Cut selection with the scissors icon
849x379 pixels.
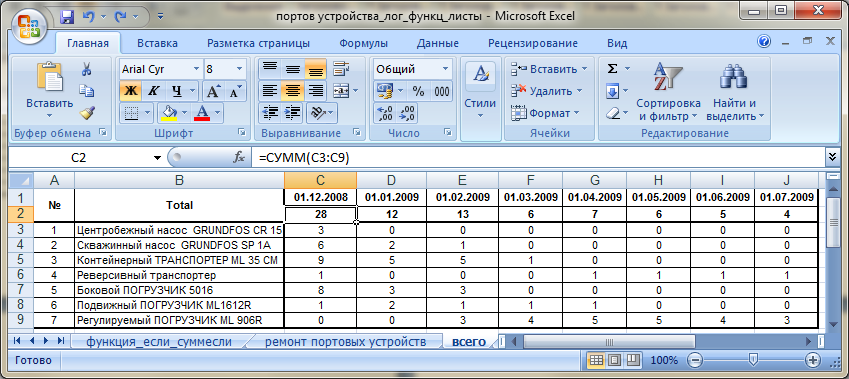click(87, 69)
